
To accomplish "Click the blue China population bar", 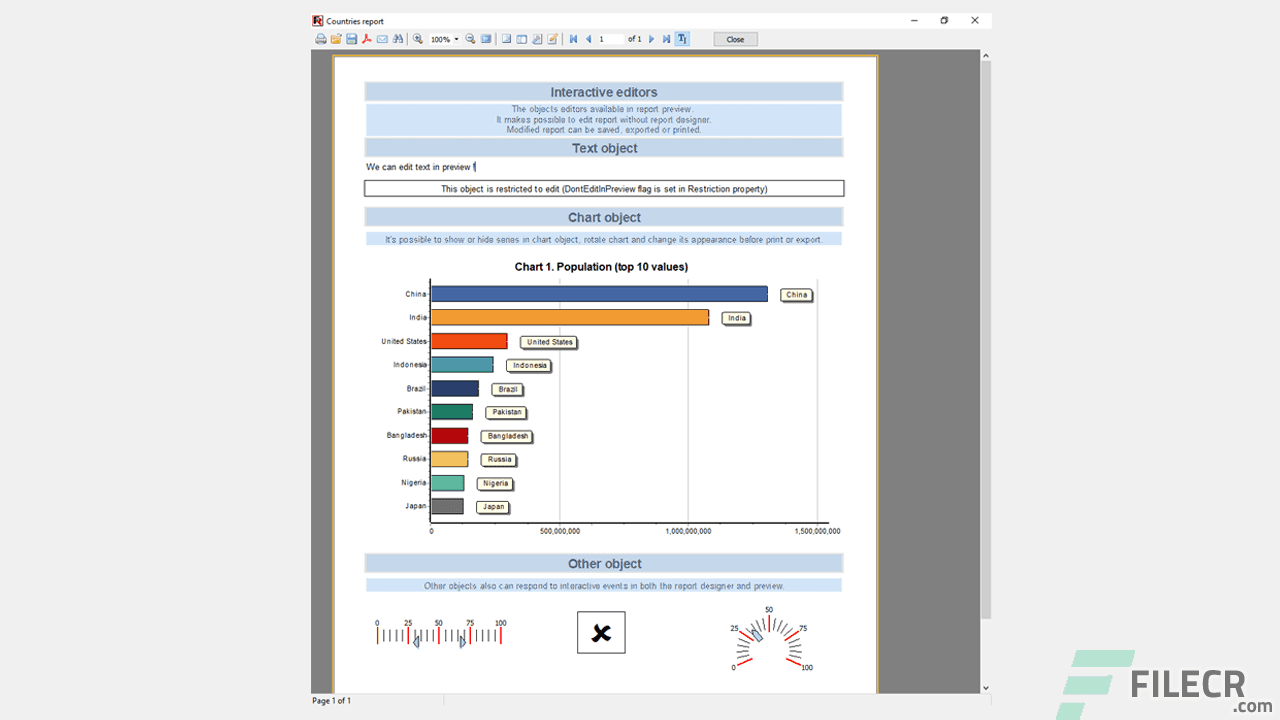I will 599,294.
